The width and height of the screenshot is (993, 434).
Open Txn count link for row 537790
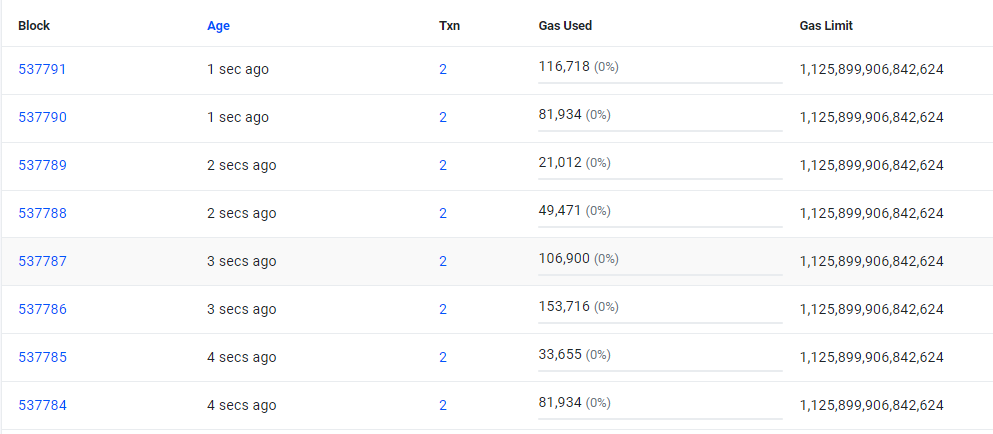(443, 117)
